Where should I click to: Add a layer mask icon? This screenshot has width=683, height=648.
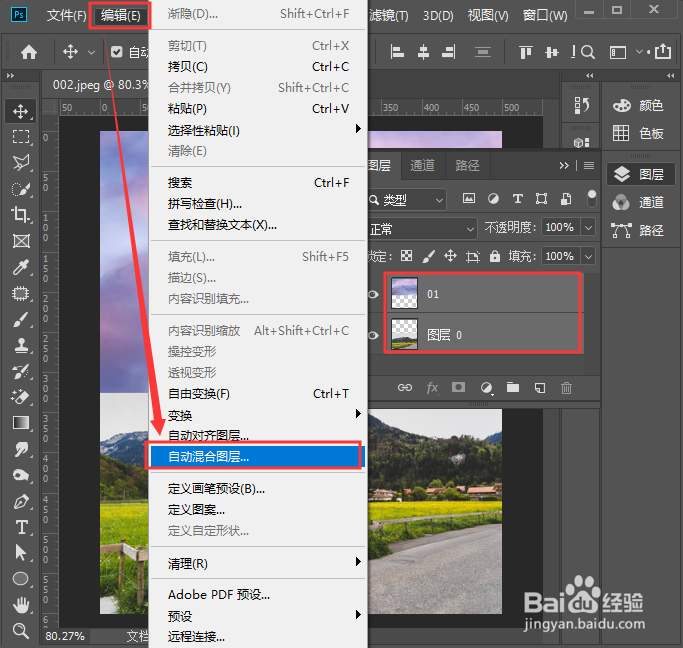coord(458,387)
